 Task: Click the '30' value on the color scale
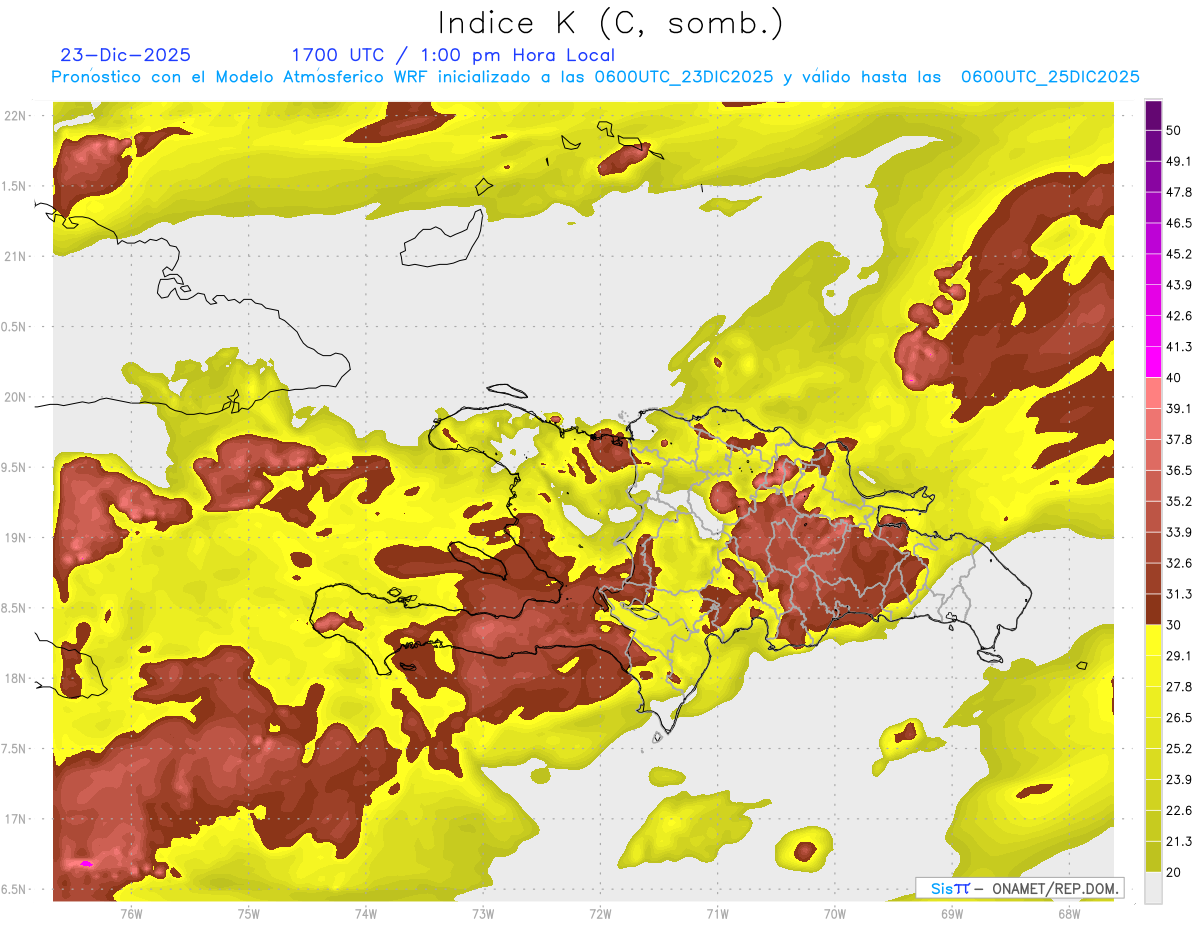point(1175,625)
